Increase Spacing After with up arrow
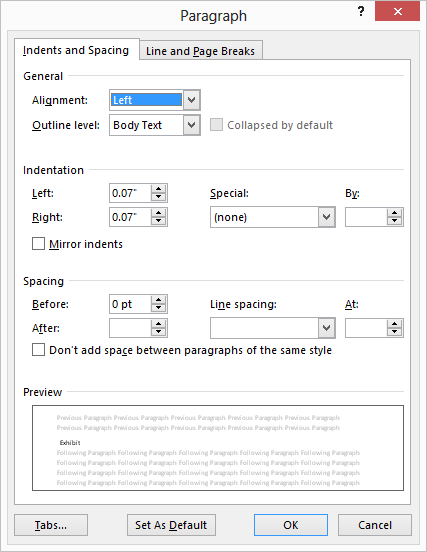The height and width of the screenshot is (552, 427). [x=158, y=324]
